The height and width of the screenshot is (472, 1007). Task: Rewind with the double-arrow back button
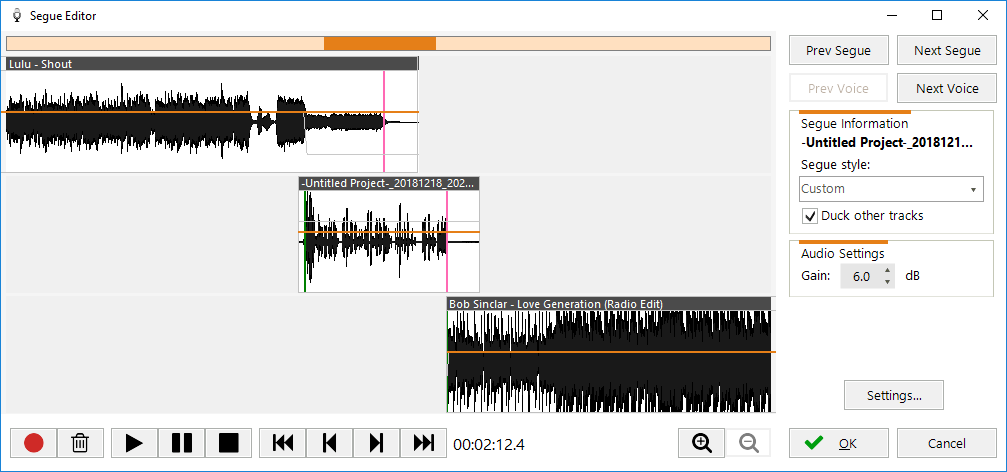point(283,443)
